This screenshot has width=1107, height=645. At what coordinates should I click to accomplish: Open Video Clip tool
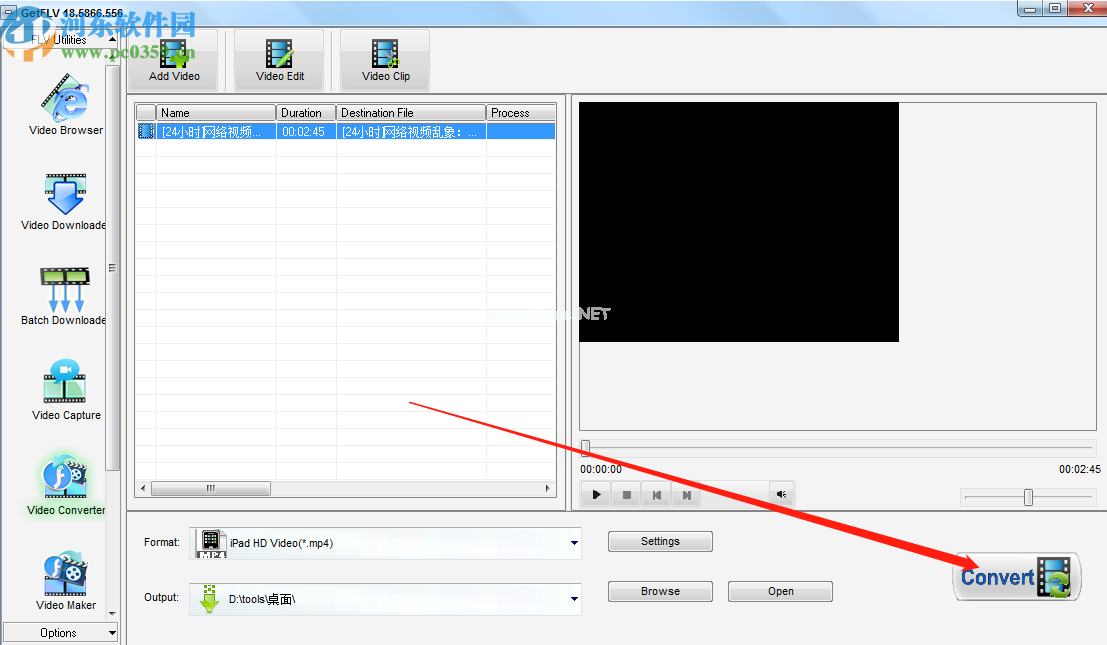385,61
